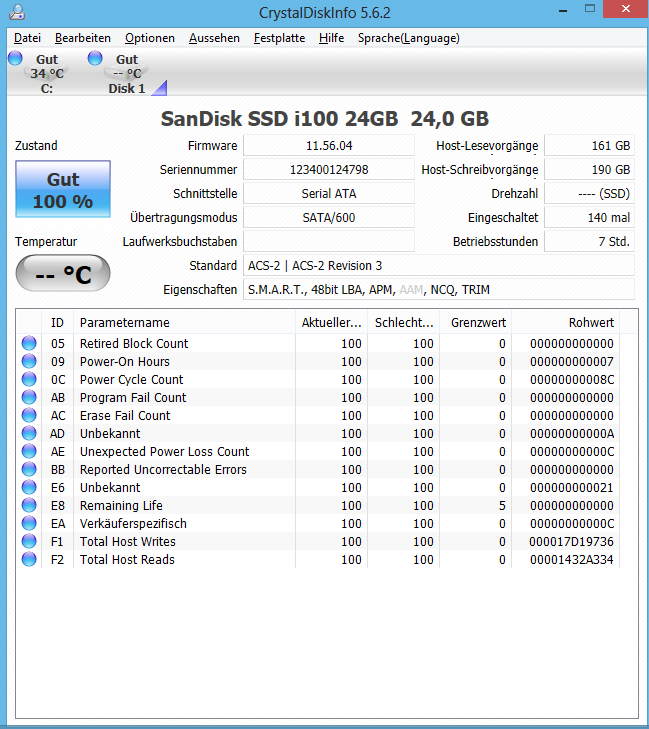Image resolution: width=649 pixels, height=729 pixels.
Task: Select the Power Cycle Count parameter name
Action: (132, 379)
